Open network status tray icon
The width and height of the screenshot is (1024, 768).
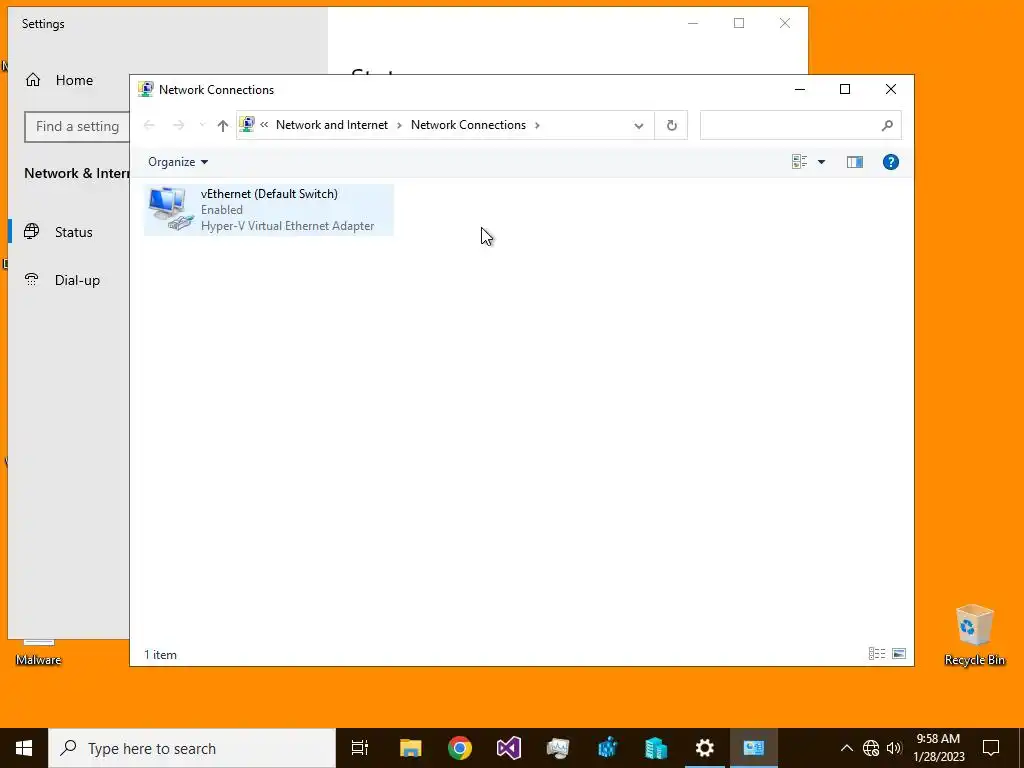[871, 748]
